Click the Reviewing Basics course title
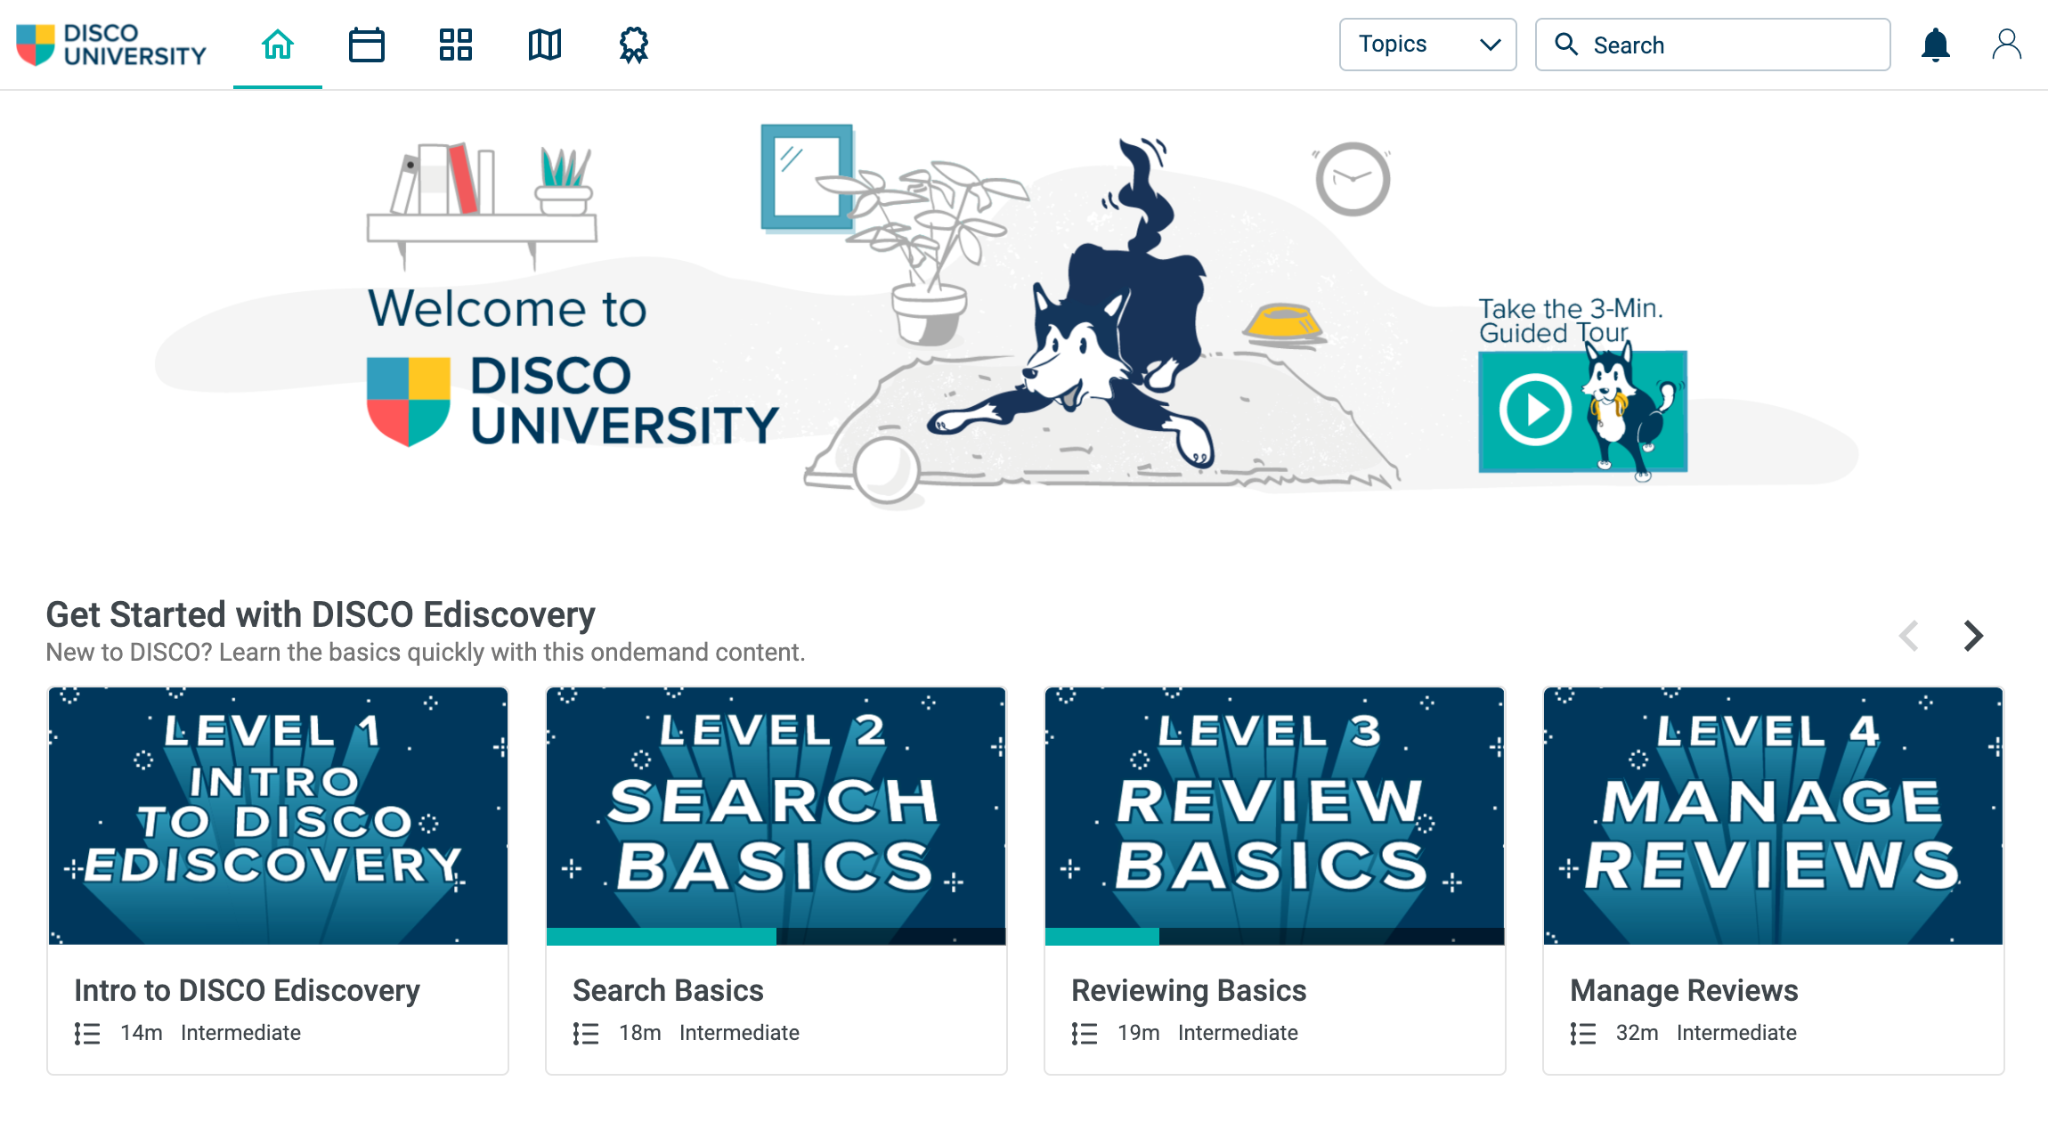Image resolution: width=2048 pixels, height=1140 pixels. [1188, 990]
